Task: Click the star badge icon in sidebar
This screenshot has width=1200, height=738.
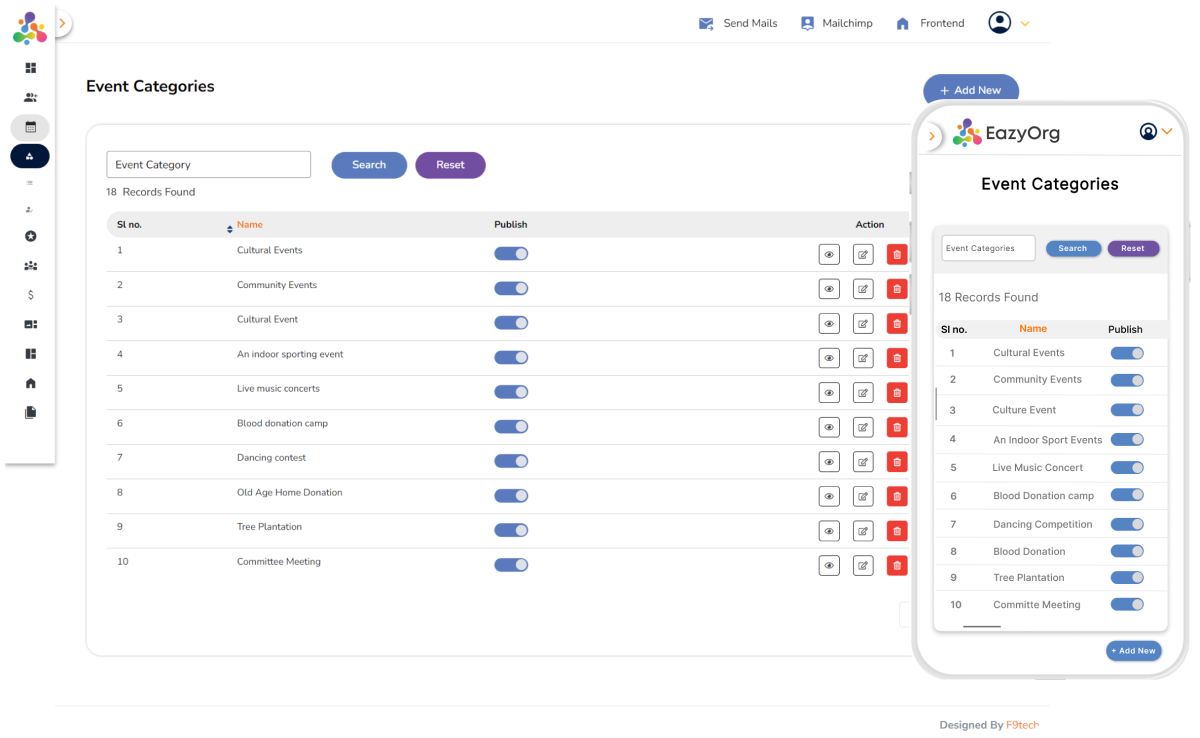Action: [30, 236]
